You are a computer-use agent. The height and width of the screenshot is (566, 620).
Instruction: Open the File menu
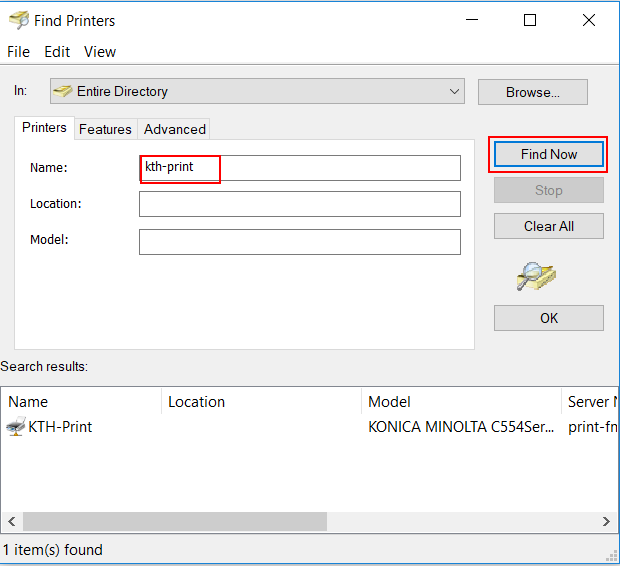tap(18, 52)
